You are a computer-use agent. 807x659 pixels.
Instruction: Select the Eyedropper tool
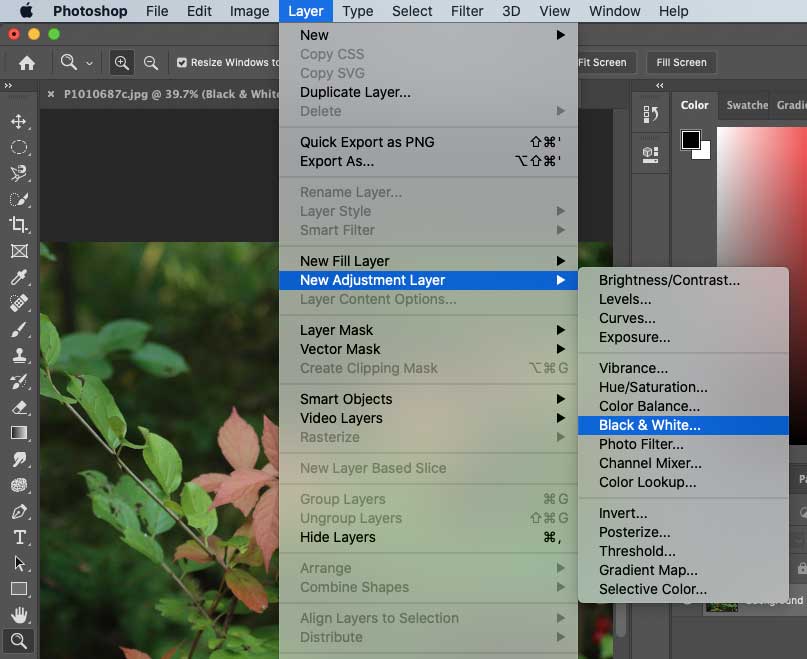tap(19, 277)
